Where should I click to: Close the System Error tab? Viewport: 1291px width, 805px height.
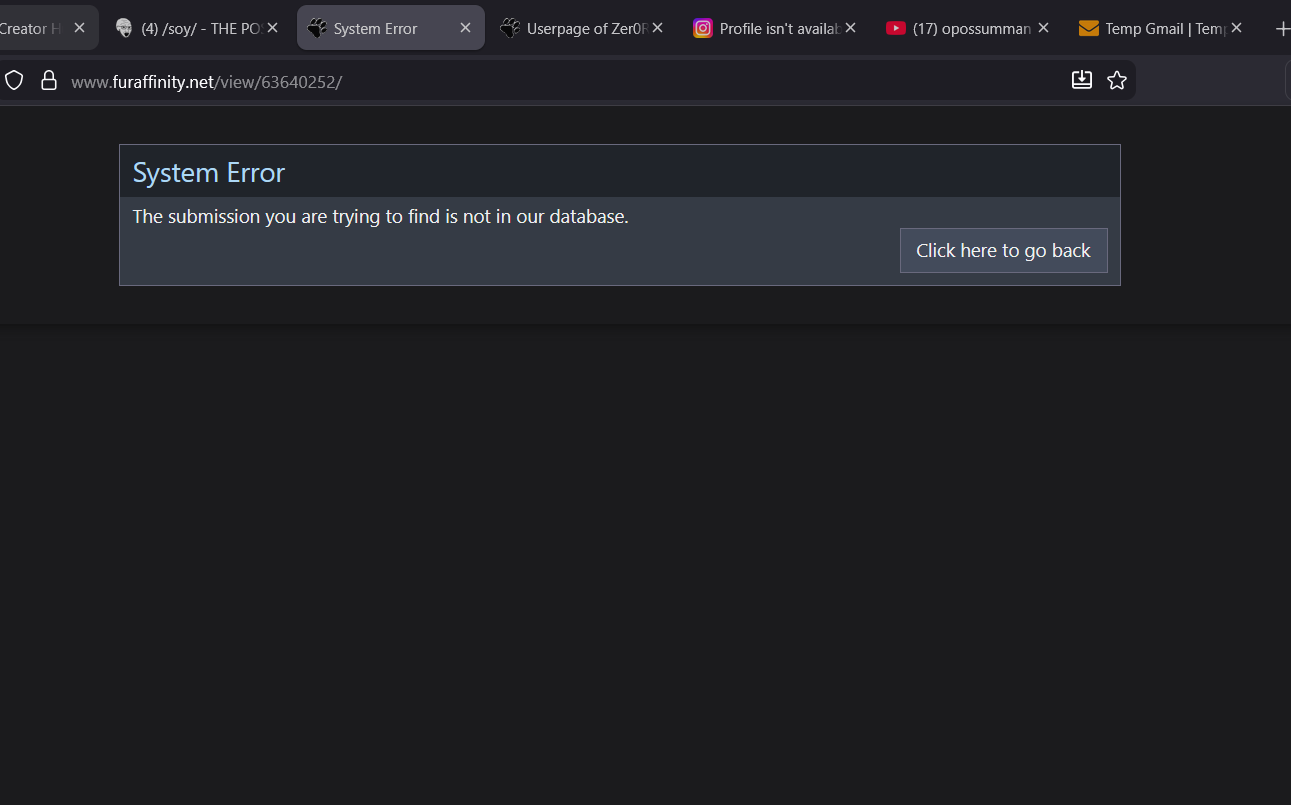[465, 28]
